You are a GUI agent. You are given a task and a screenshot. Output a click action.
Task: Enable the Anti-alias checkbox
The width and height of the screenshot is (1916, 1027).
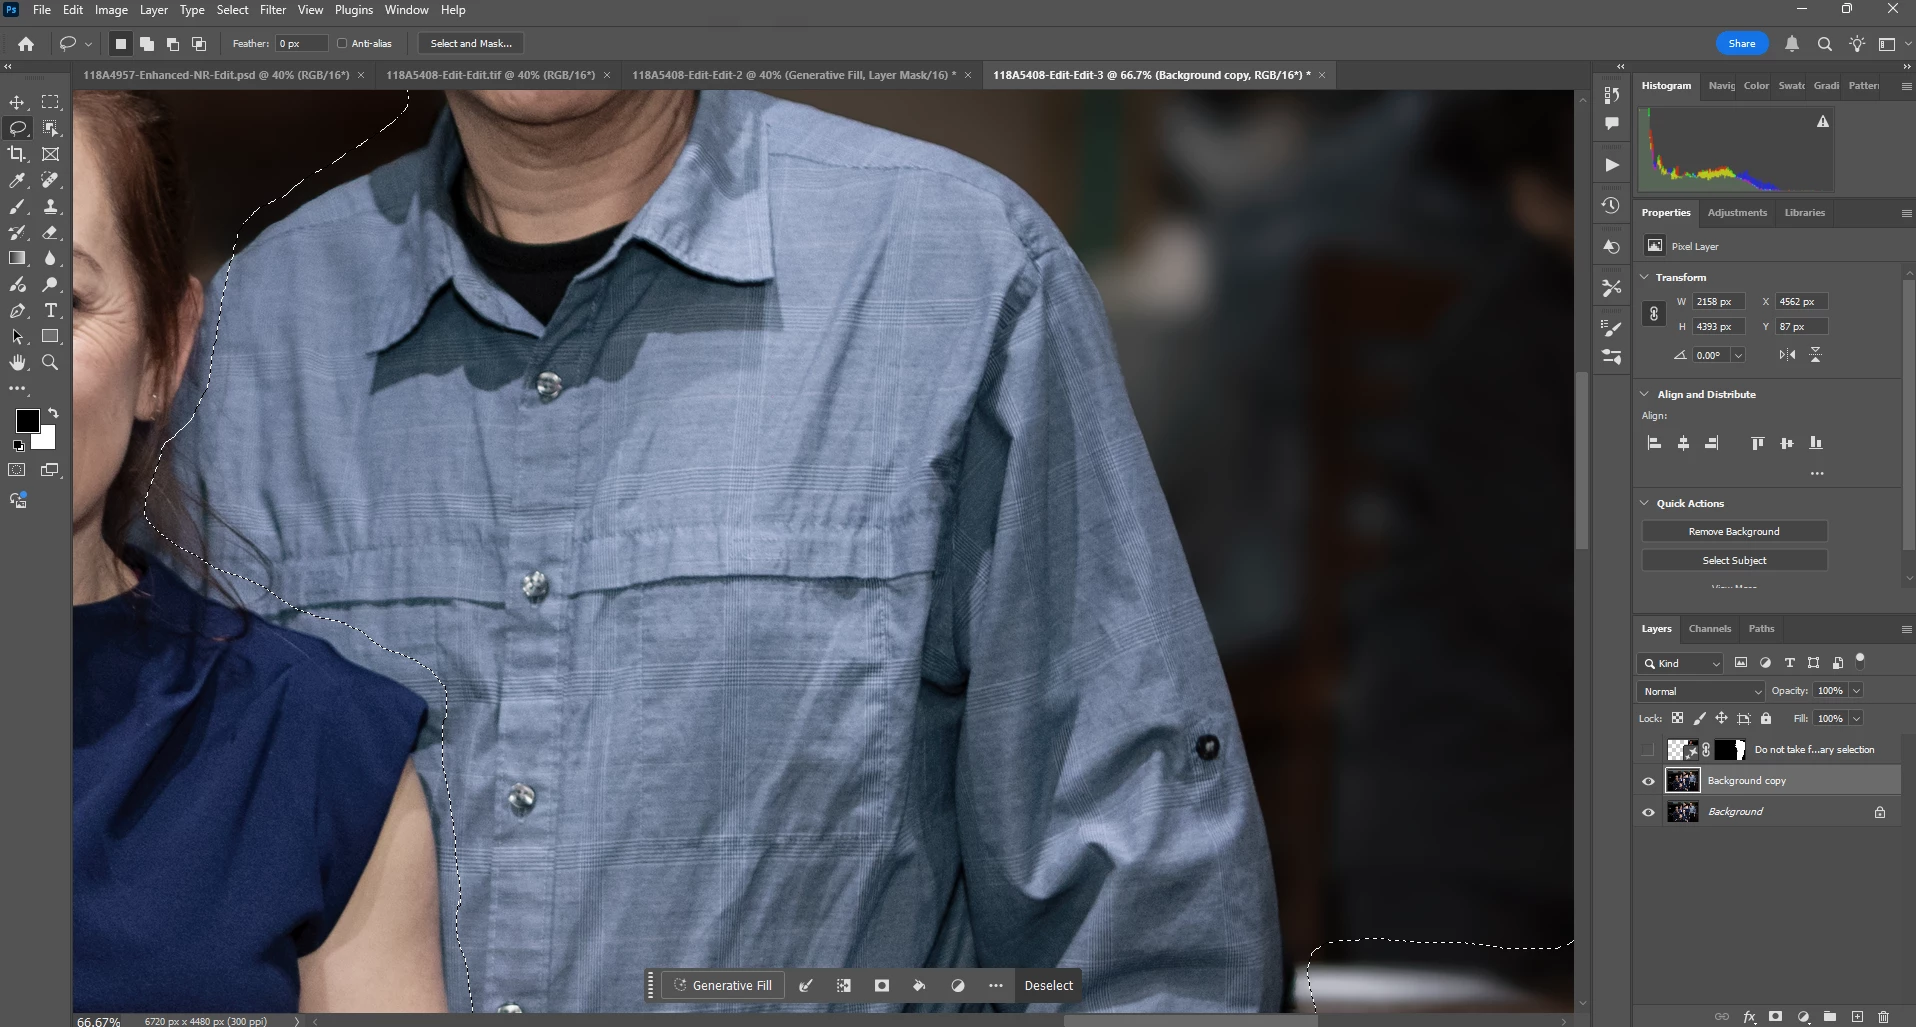(x=342, y=43)
